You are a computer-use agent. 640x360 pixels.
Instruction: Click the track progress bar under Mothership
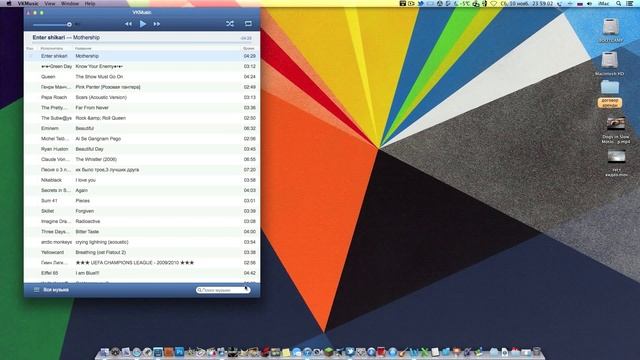point(142,42)
